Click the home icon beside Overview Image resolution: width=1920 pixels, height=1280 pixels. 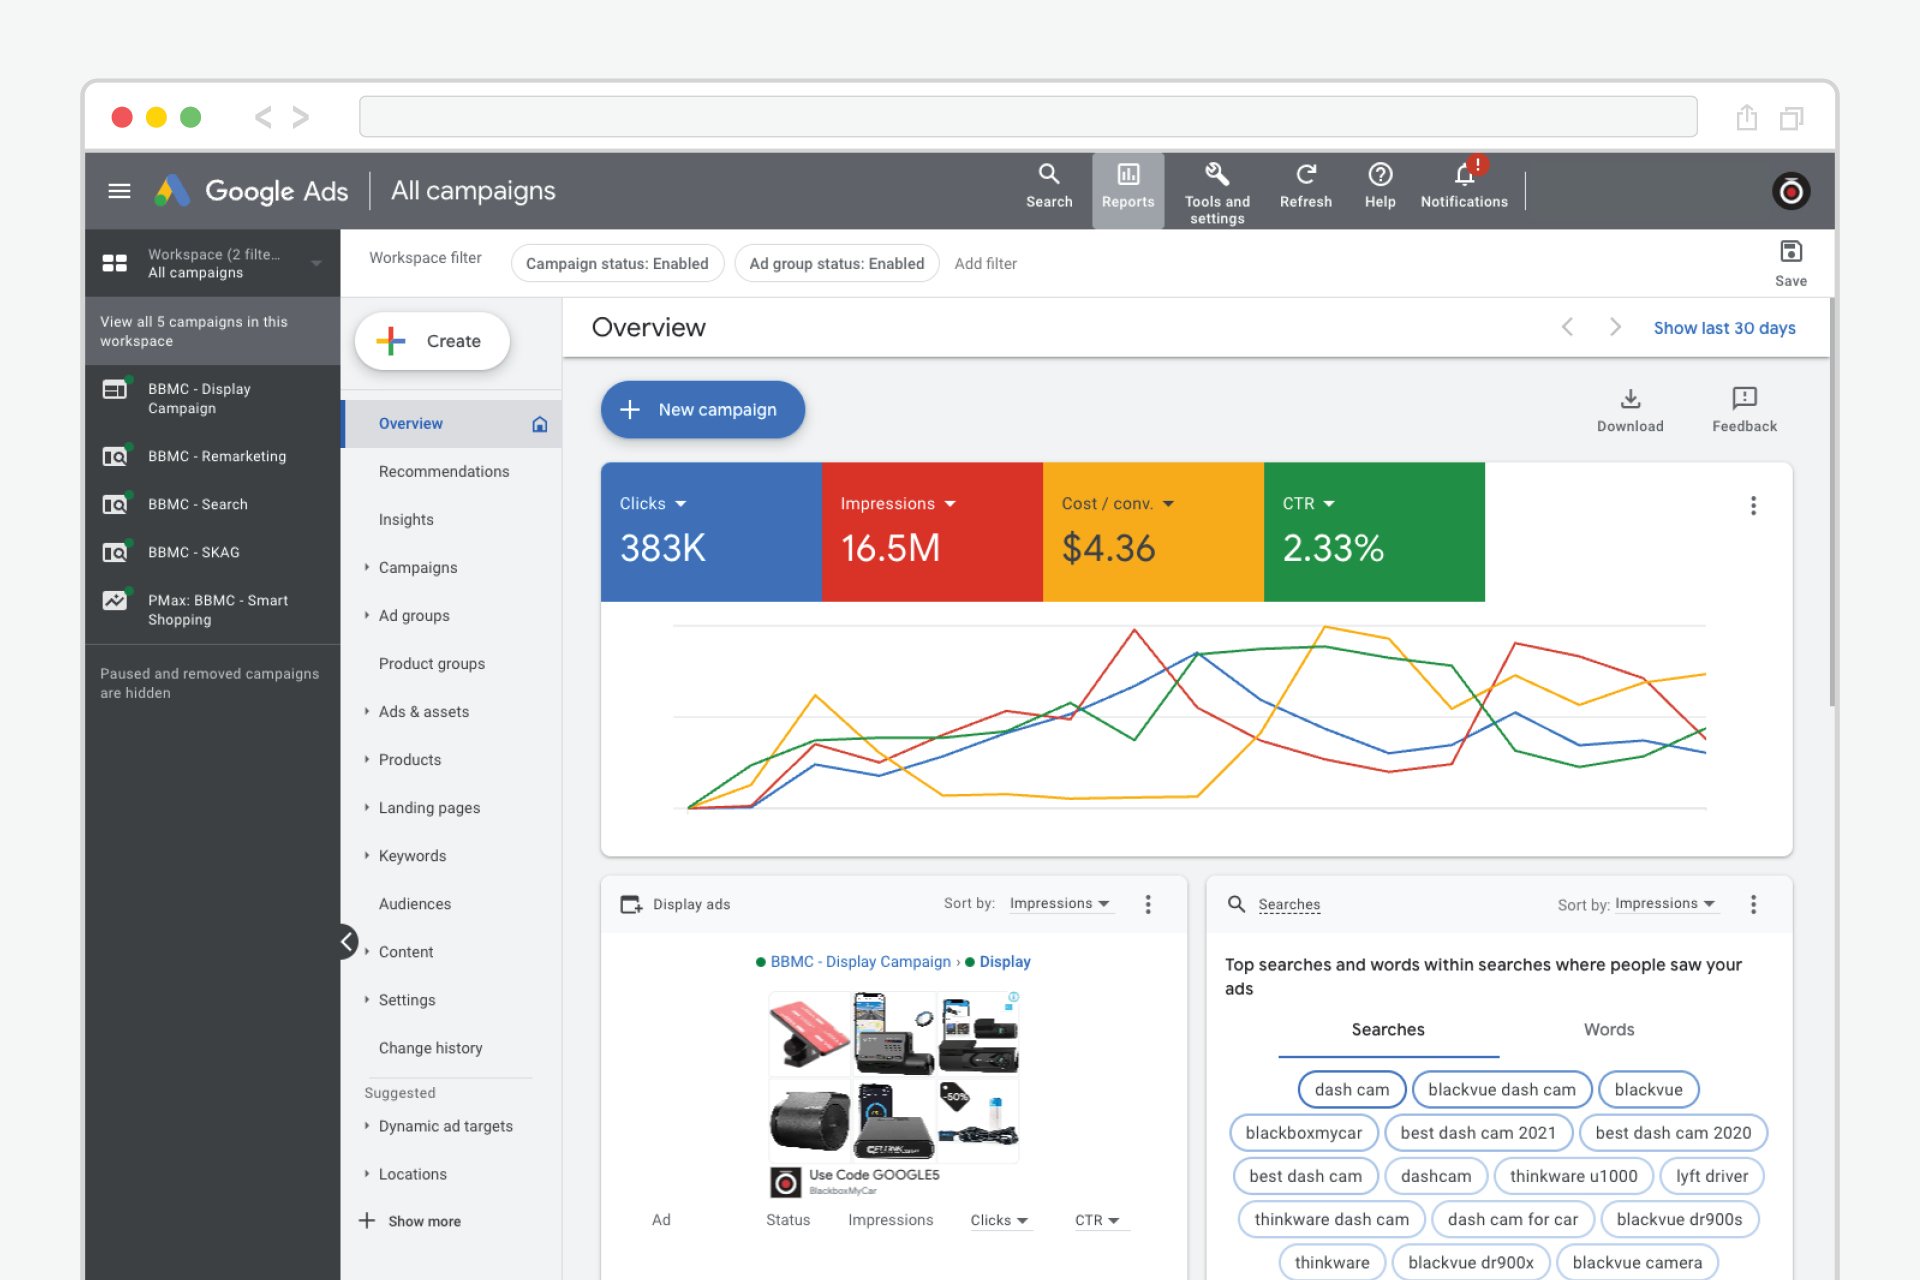[540, 424]
